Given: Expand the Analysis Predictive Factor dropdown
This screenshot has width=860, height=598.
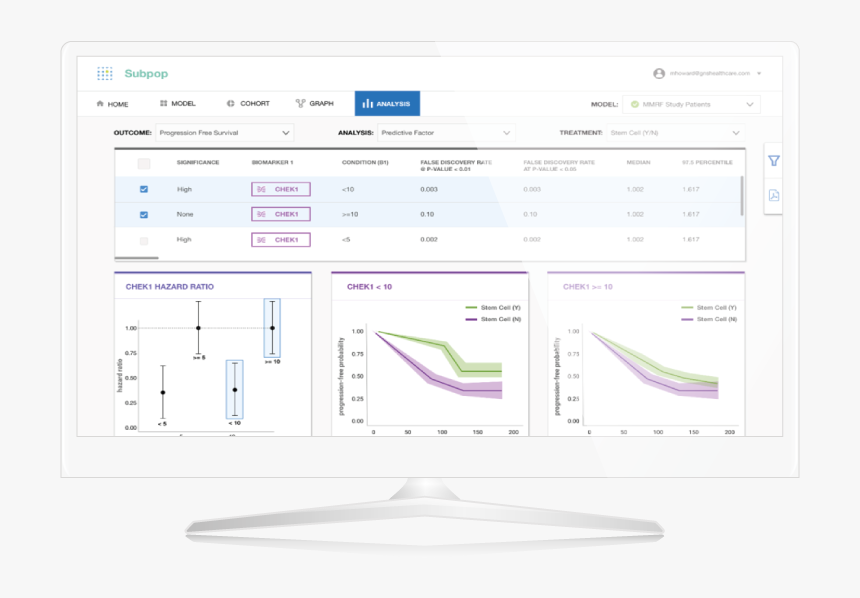Looking at the screenshot, I should [446, 133].
